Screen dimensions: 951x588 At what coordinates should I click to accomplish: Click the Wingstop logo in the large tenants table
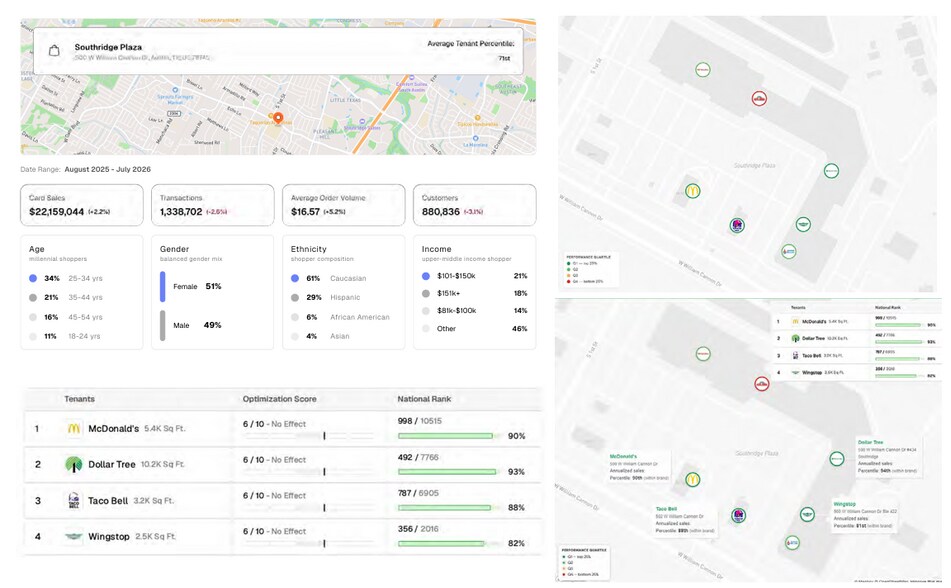pyautogui.click(x=73, y=536)
